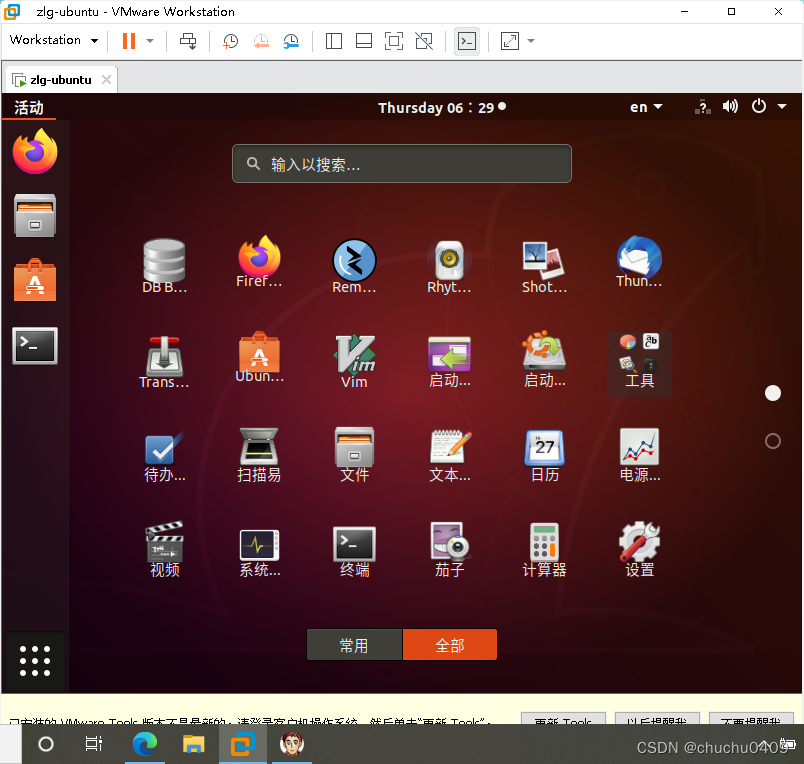The image size is (804, 764).
Task: Enter full screen mode
Action: tap(394, 41)
